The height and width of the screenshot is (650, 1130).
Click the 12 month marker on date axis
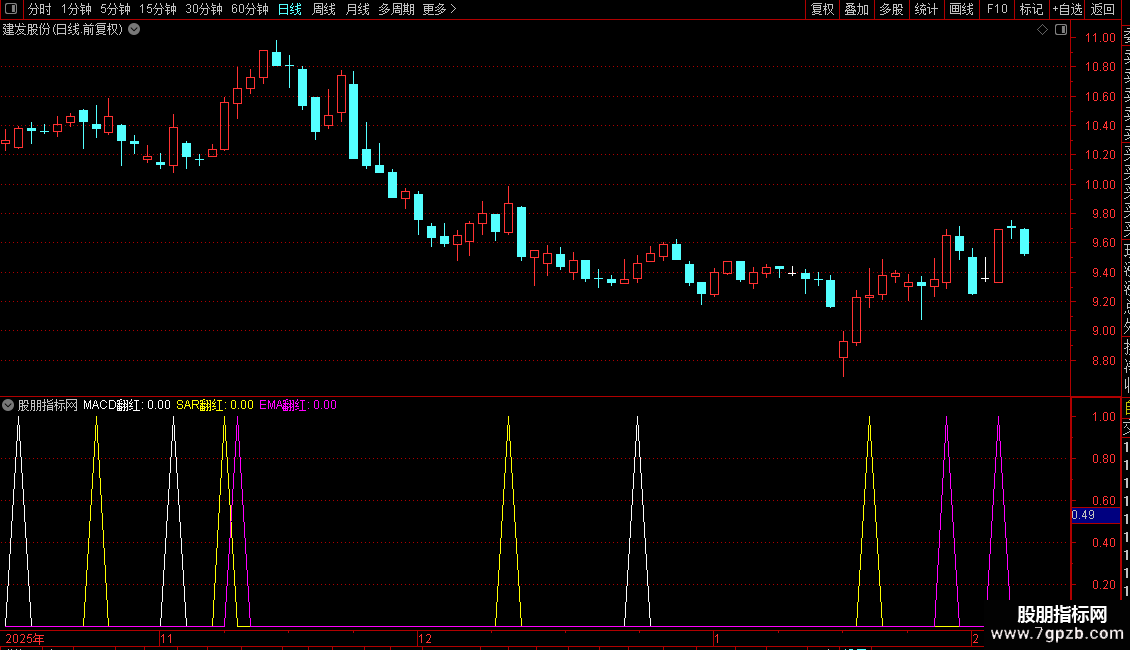click(425, 638)
